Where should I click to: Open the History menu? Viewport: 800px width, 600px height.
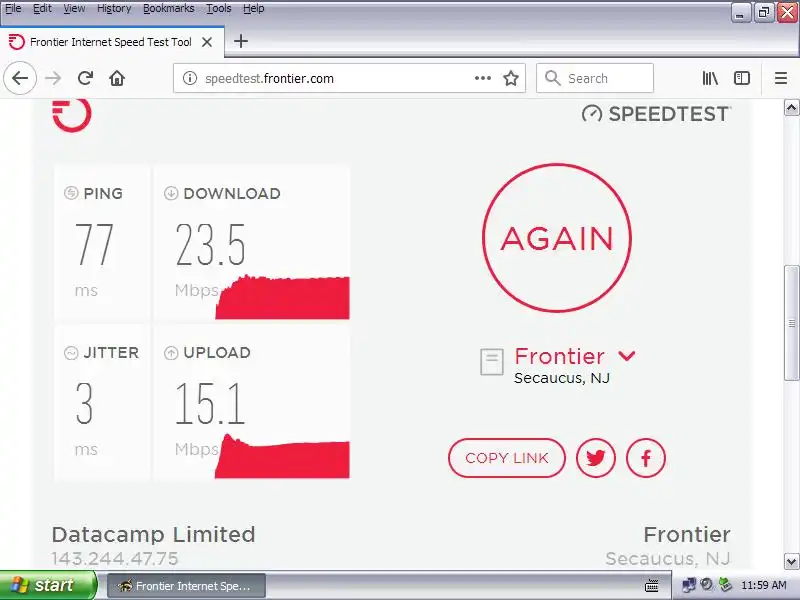coord(114,9)
